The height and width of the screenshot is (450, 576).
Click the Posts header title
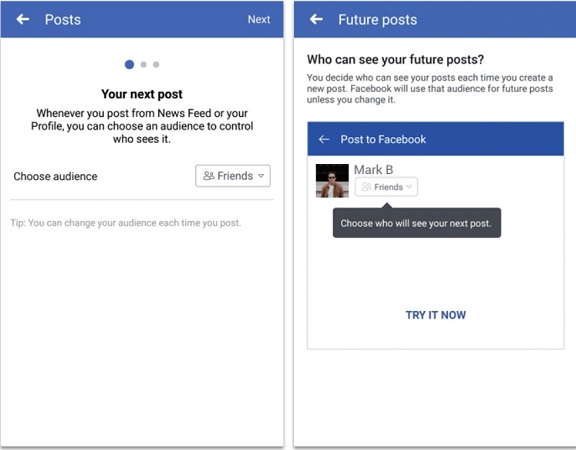63,19
